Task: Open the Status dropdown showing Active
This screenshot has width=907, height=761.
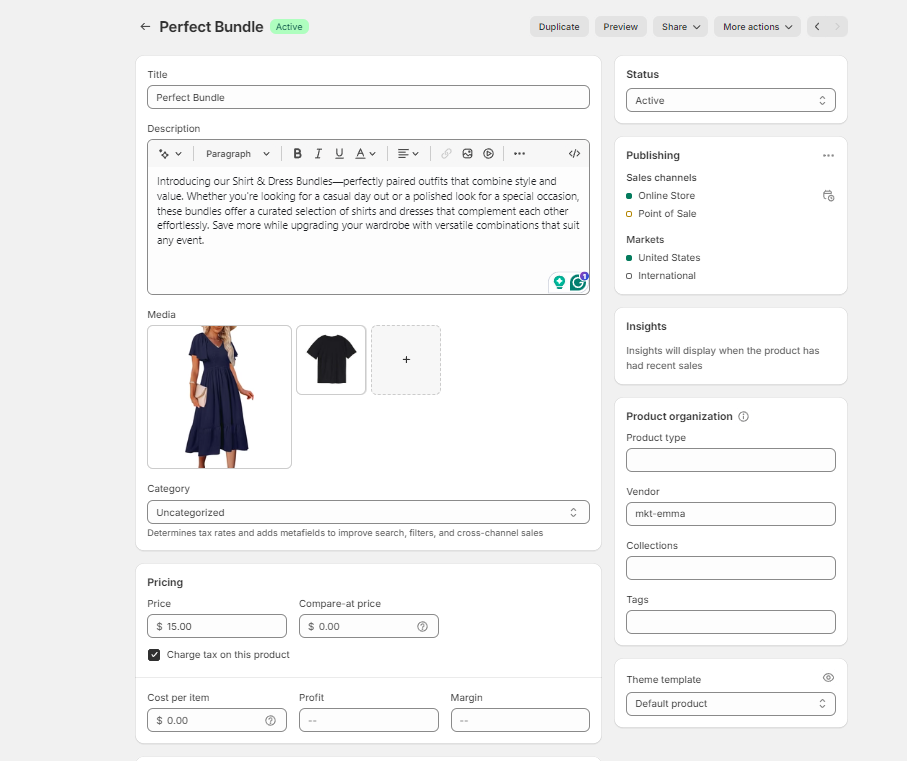Action: pos(730,100)
